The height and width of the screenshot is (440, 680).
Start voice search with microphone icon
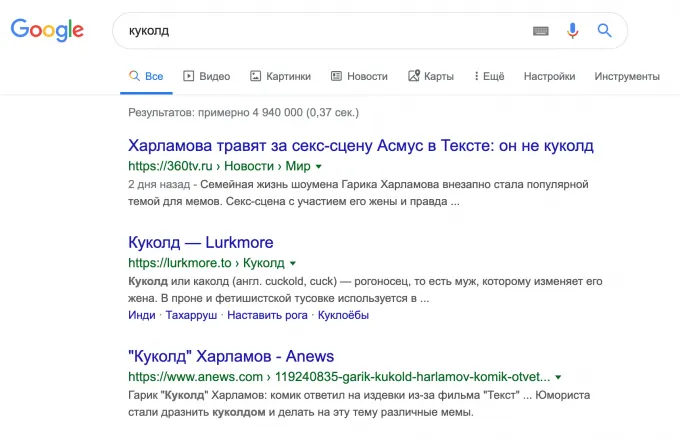coord(572,31)
